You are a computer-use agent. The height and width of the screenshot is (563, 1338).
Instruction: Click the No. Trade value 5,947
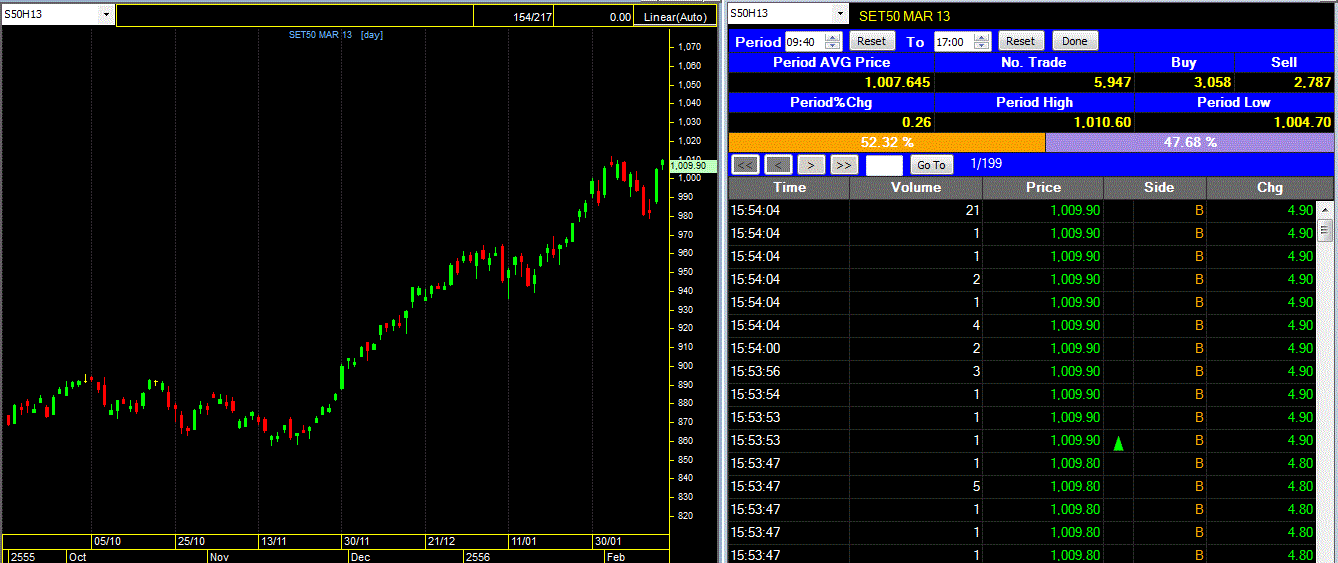tap(1112, 82)
